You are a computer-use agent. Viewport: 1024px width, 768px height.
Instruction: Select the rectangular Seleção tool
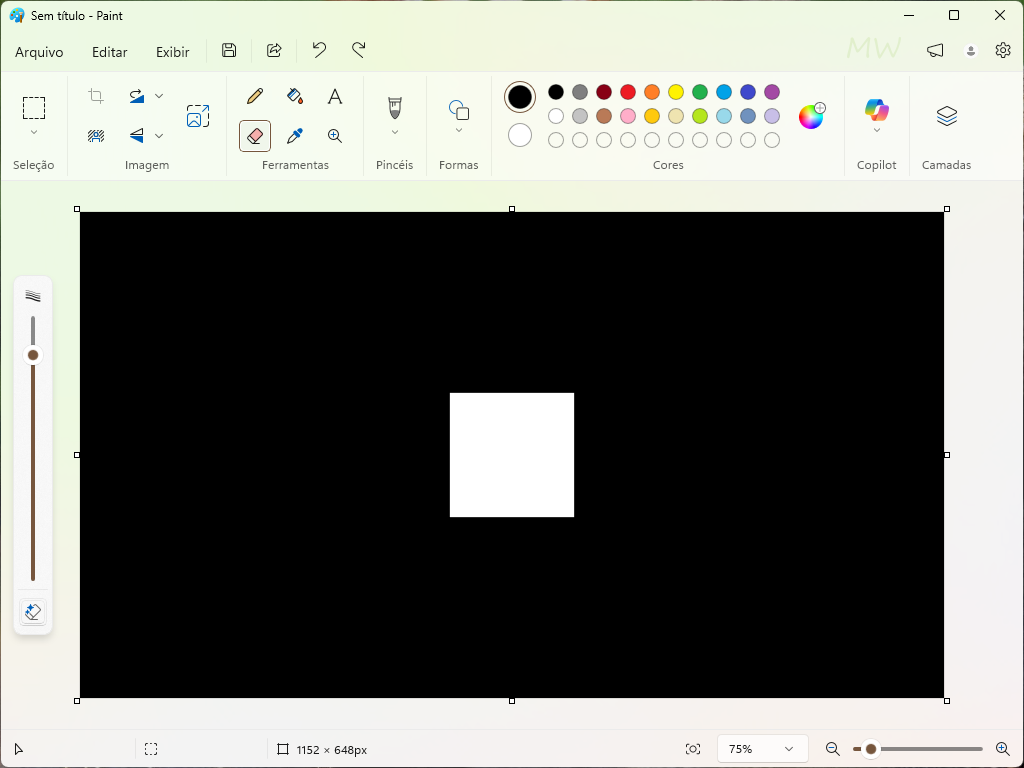(x=33, y=105)
